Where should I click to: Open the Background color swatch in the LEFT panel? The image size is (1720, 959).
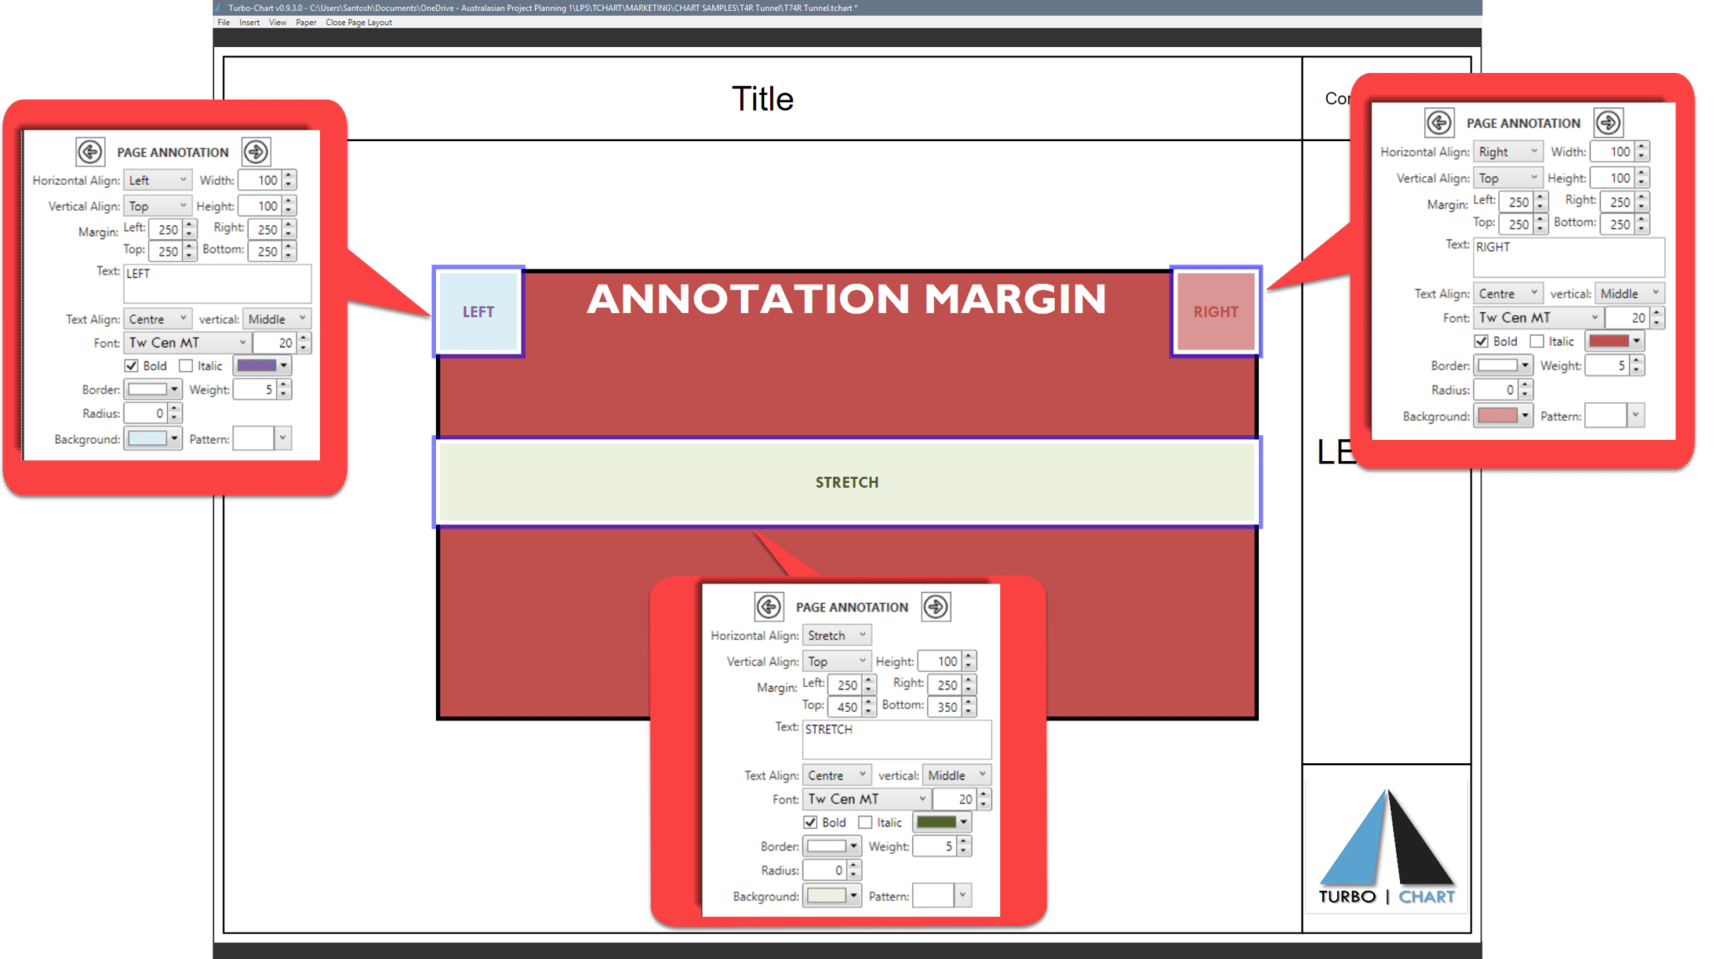[152, 439]
